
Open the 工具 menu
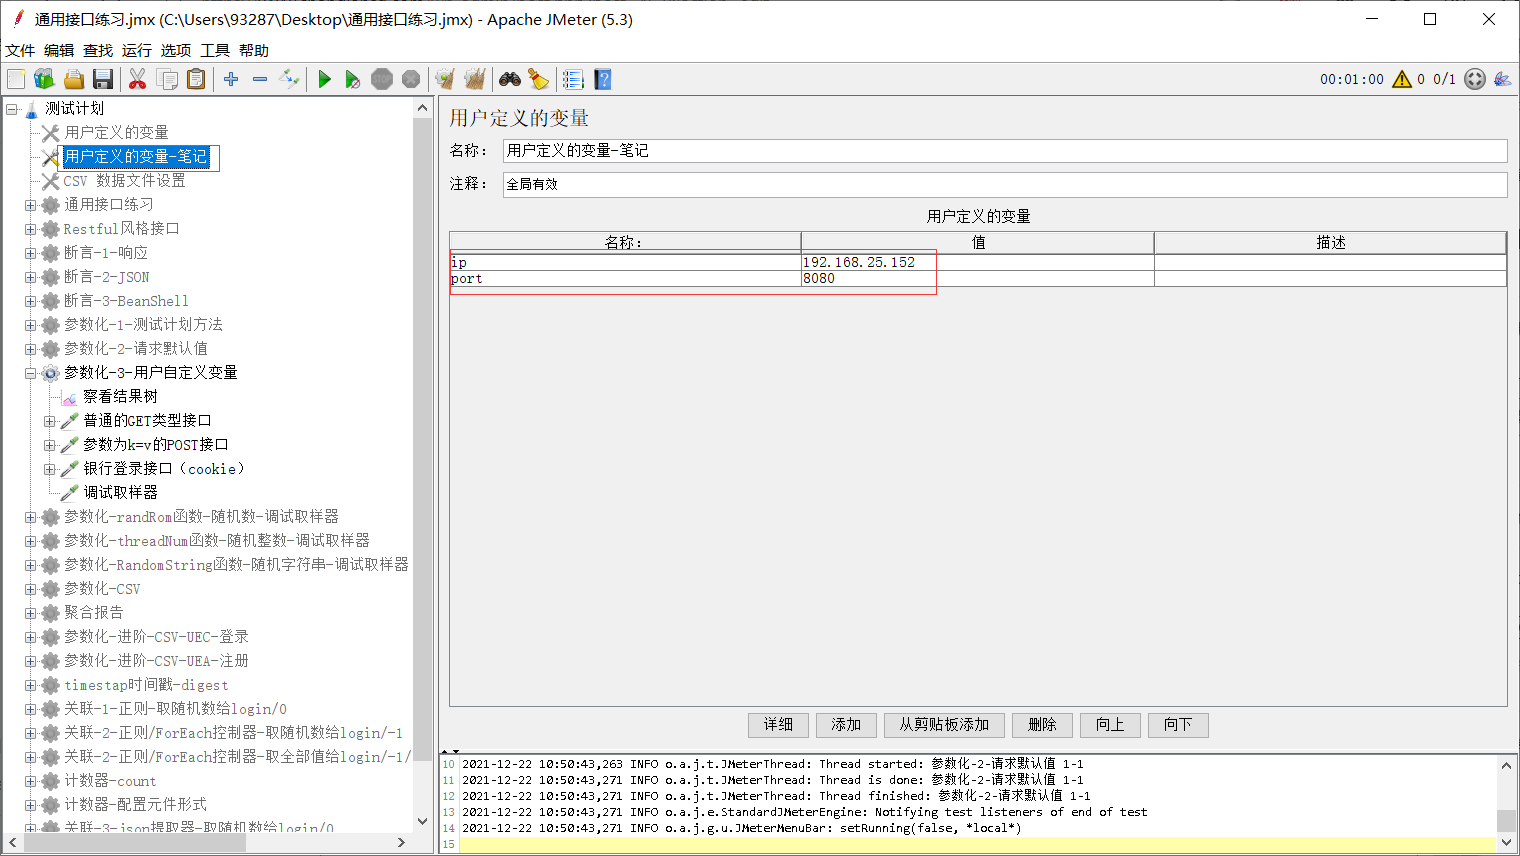(215, 50)
